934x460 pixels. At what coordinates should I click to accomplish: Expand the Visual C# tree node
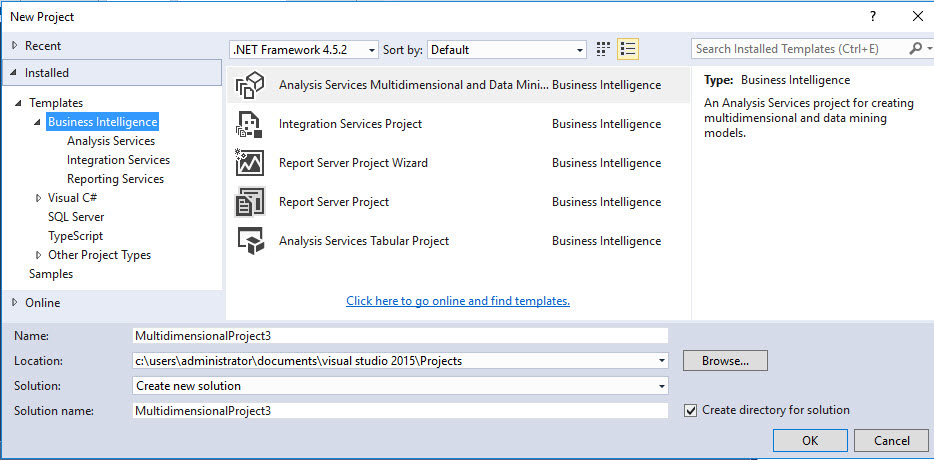click(x=38, y=198)
